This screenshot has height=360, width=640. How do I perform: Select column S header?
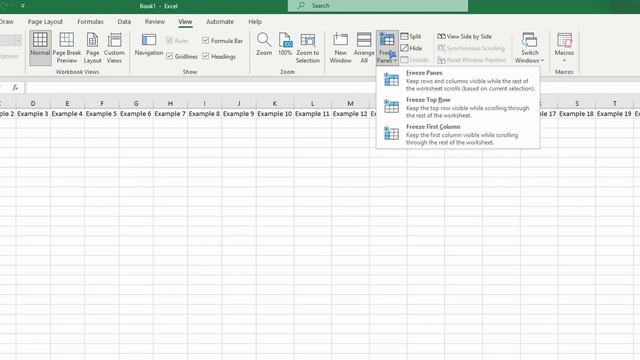[x=577, y=103]
